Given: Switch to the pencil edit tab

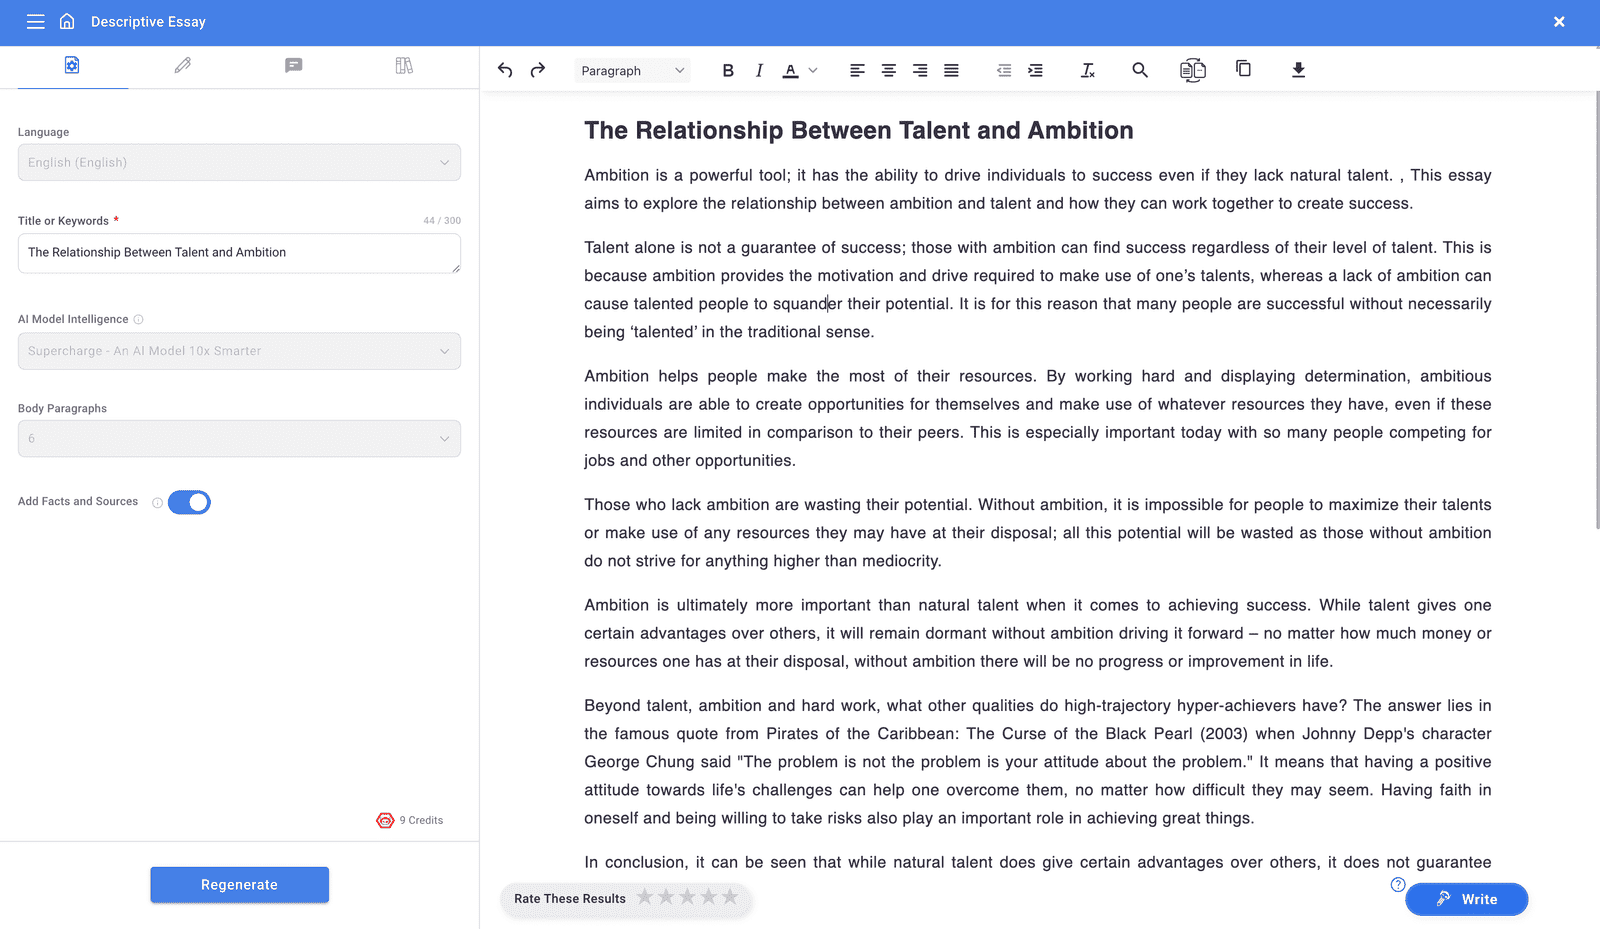Looking at the screenshot, I should point(183,65).
